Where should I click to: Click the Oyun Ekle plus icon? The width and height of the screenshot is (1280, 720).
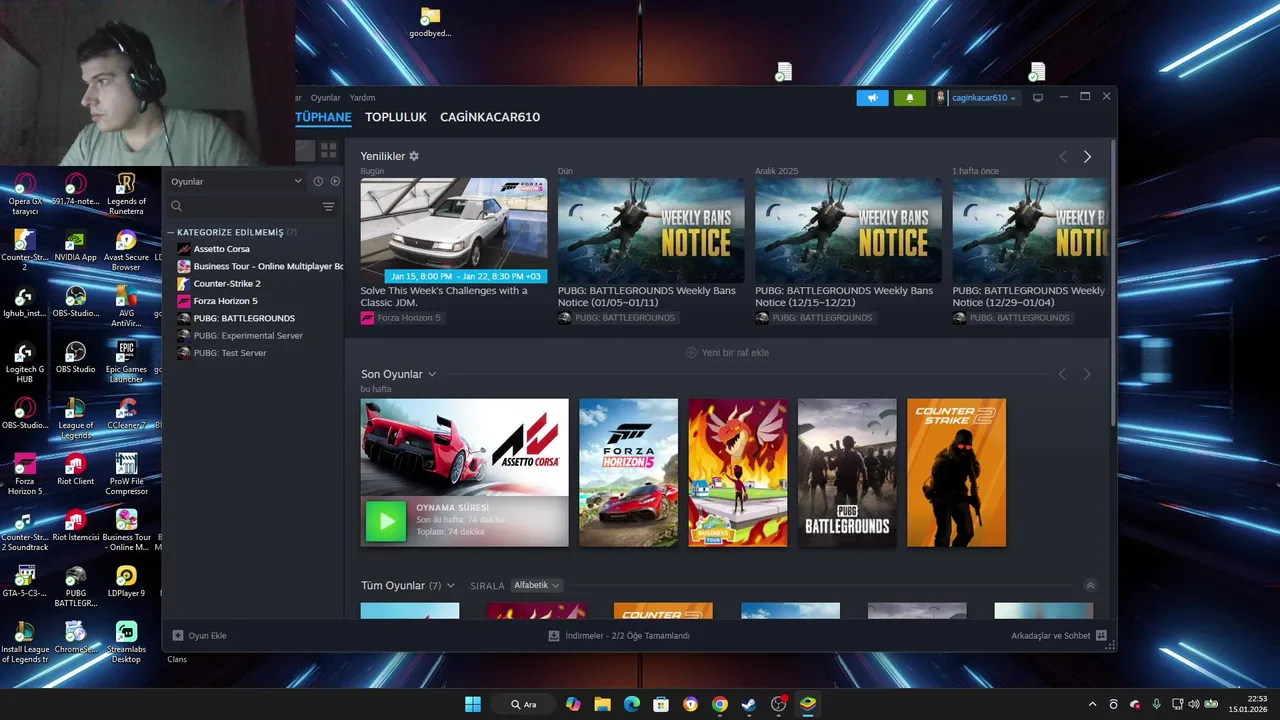click(178, 635)
